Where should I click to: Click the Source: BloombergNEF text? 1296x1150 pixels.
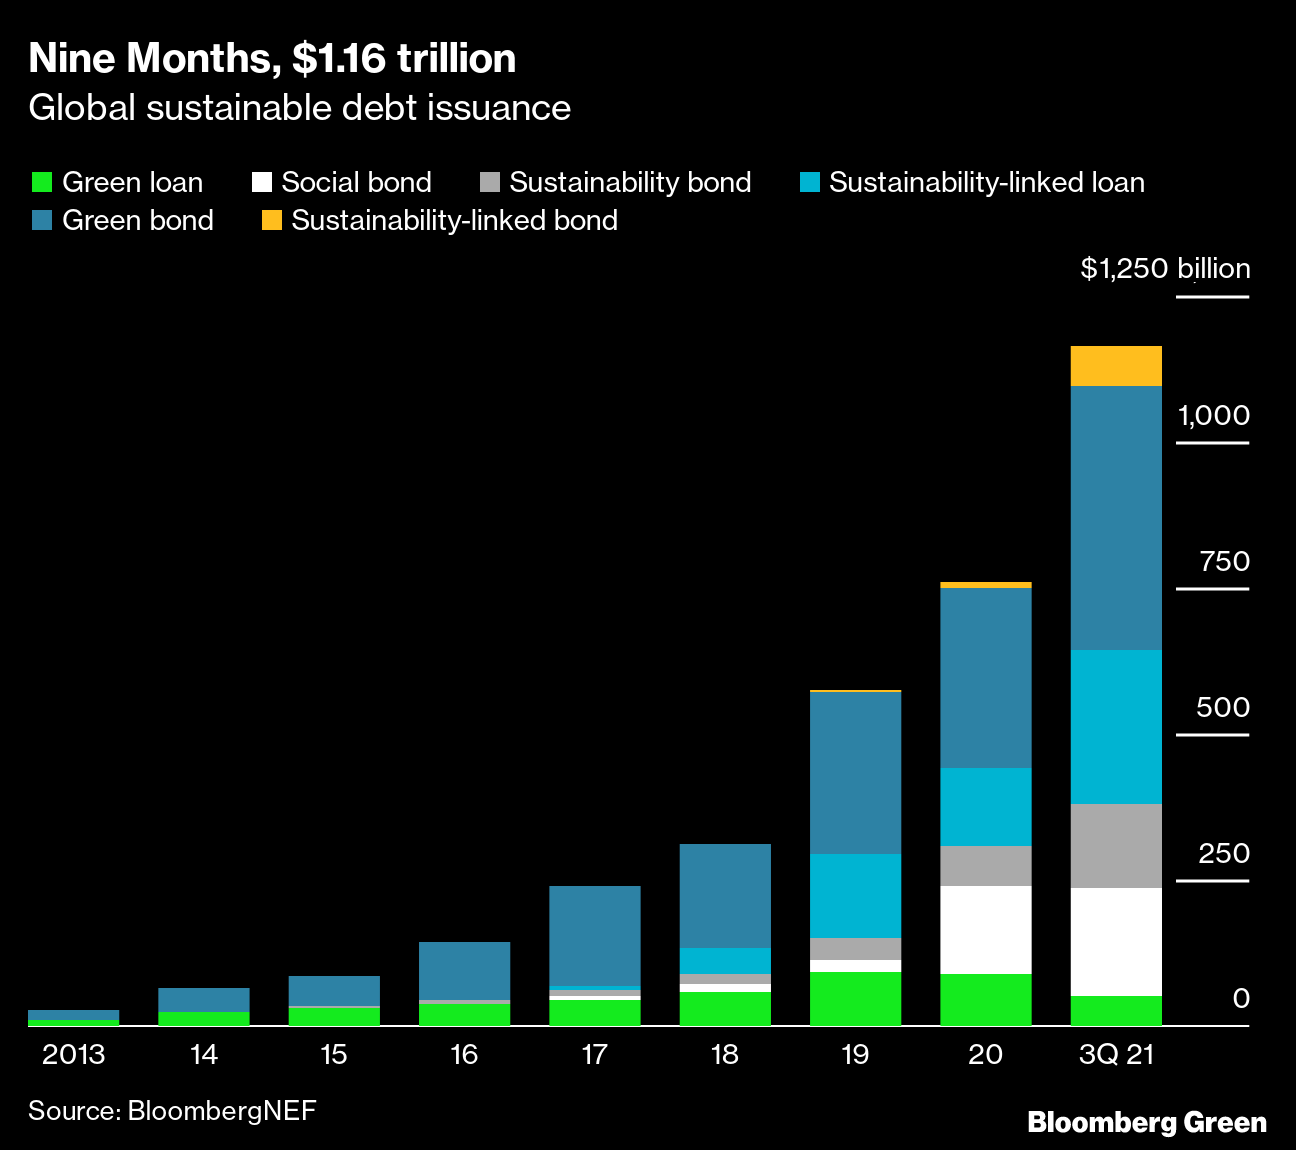point(172,1110)
